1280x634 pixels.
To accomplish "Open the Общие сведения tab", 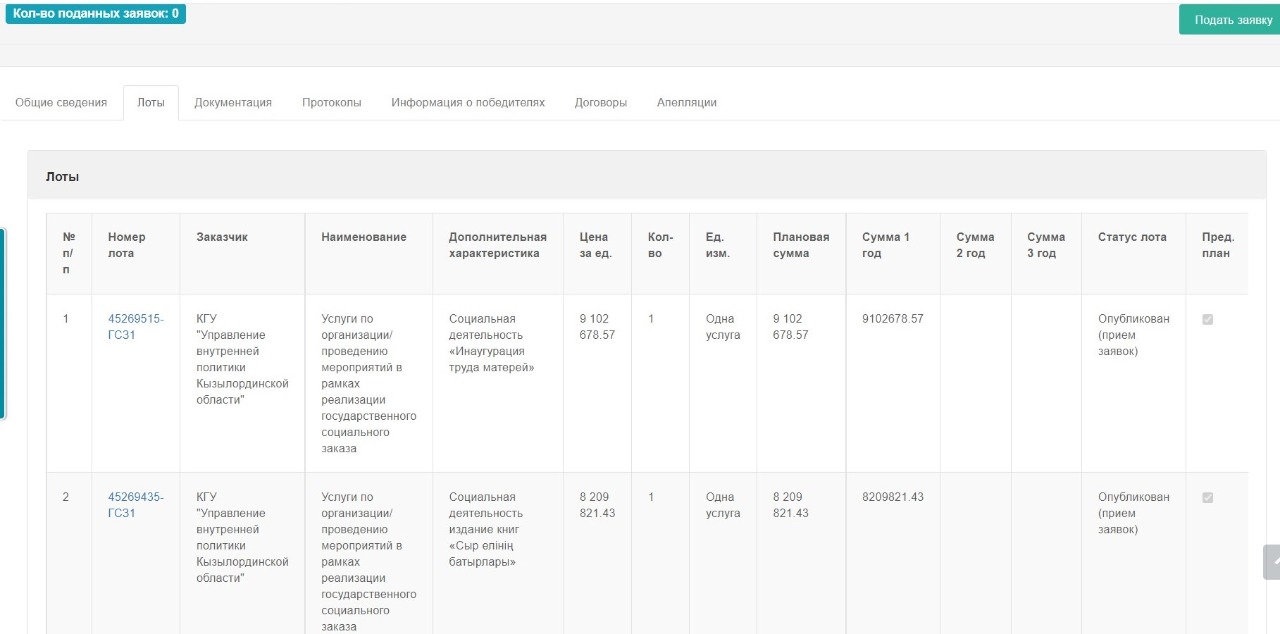I will coord(61,103).
